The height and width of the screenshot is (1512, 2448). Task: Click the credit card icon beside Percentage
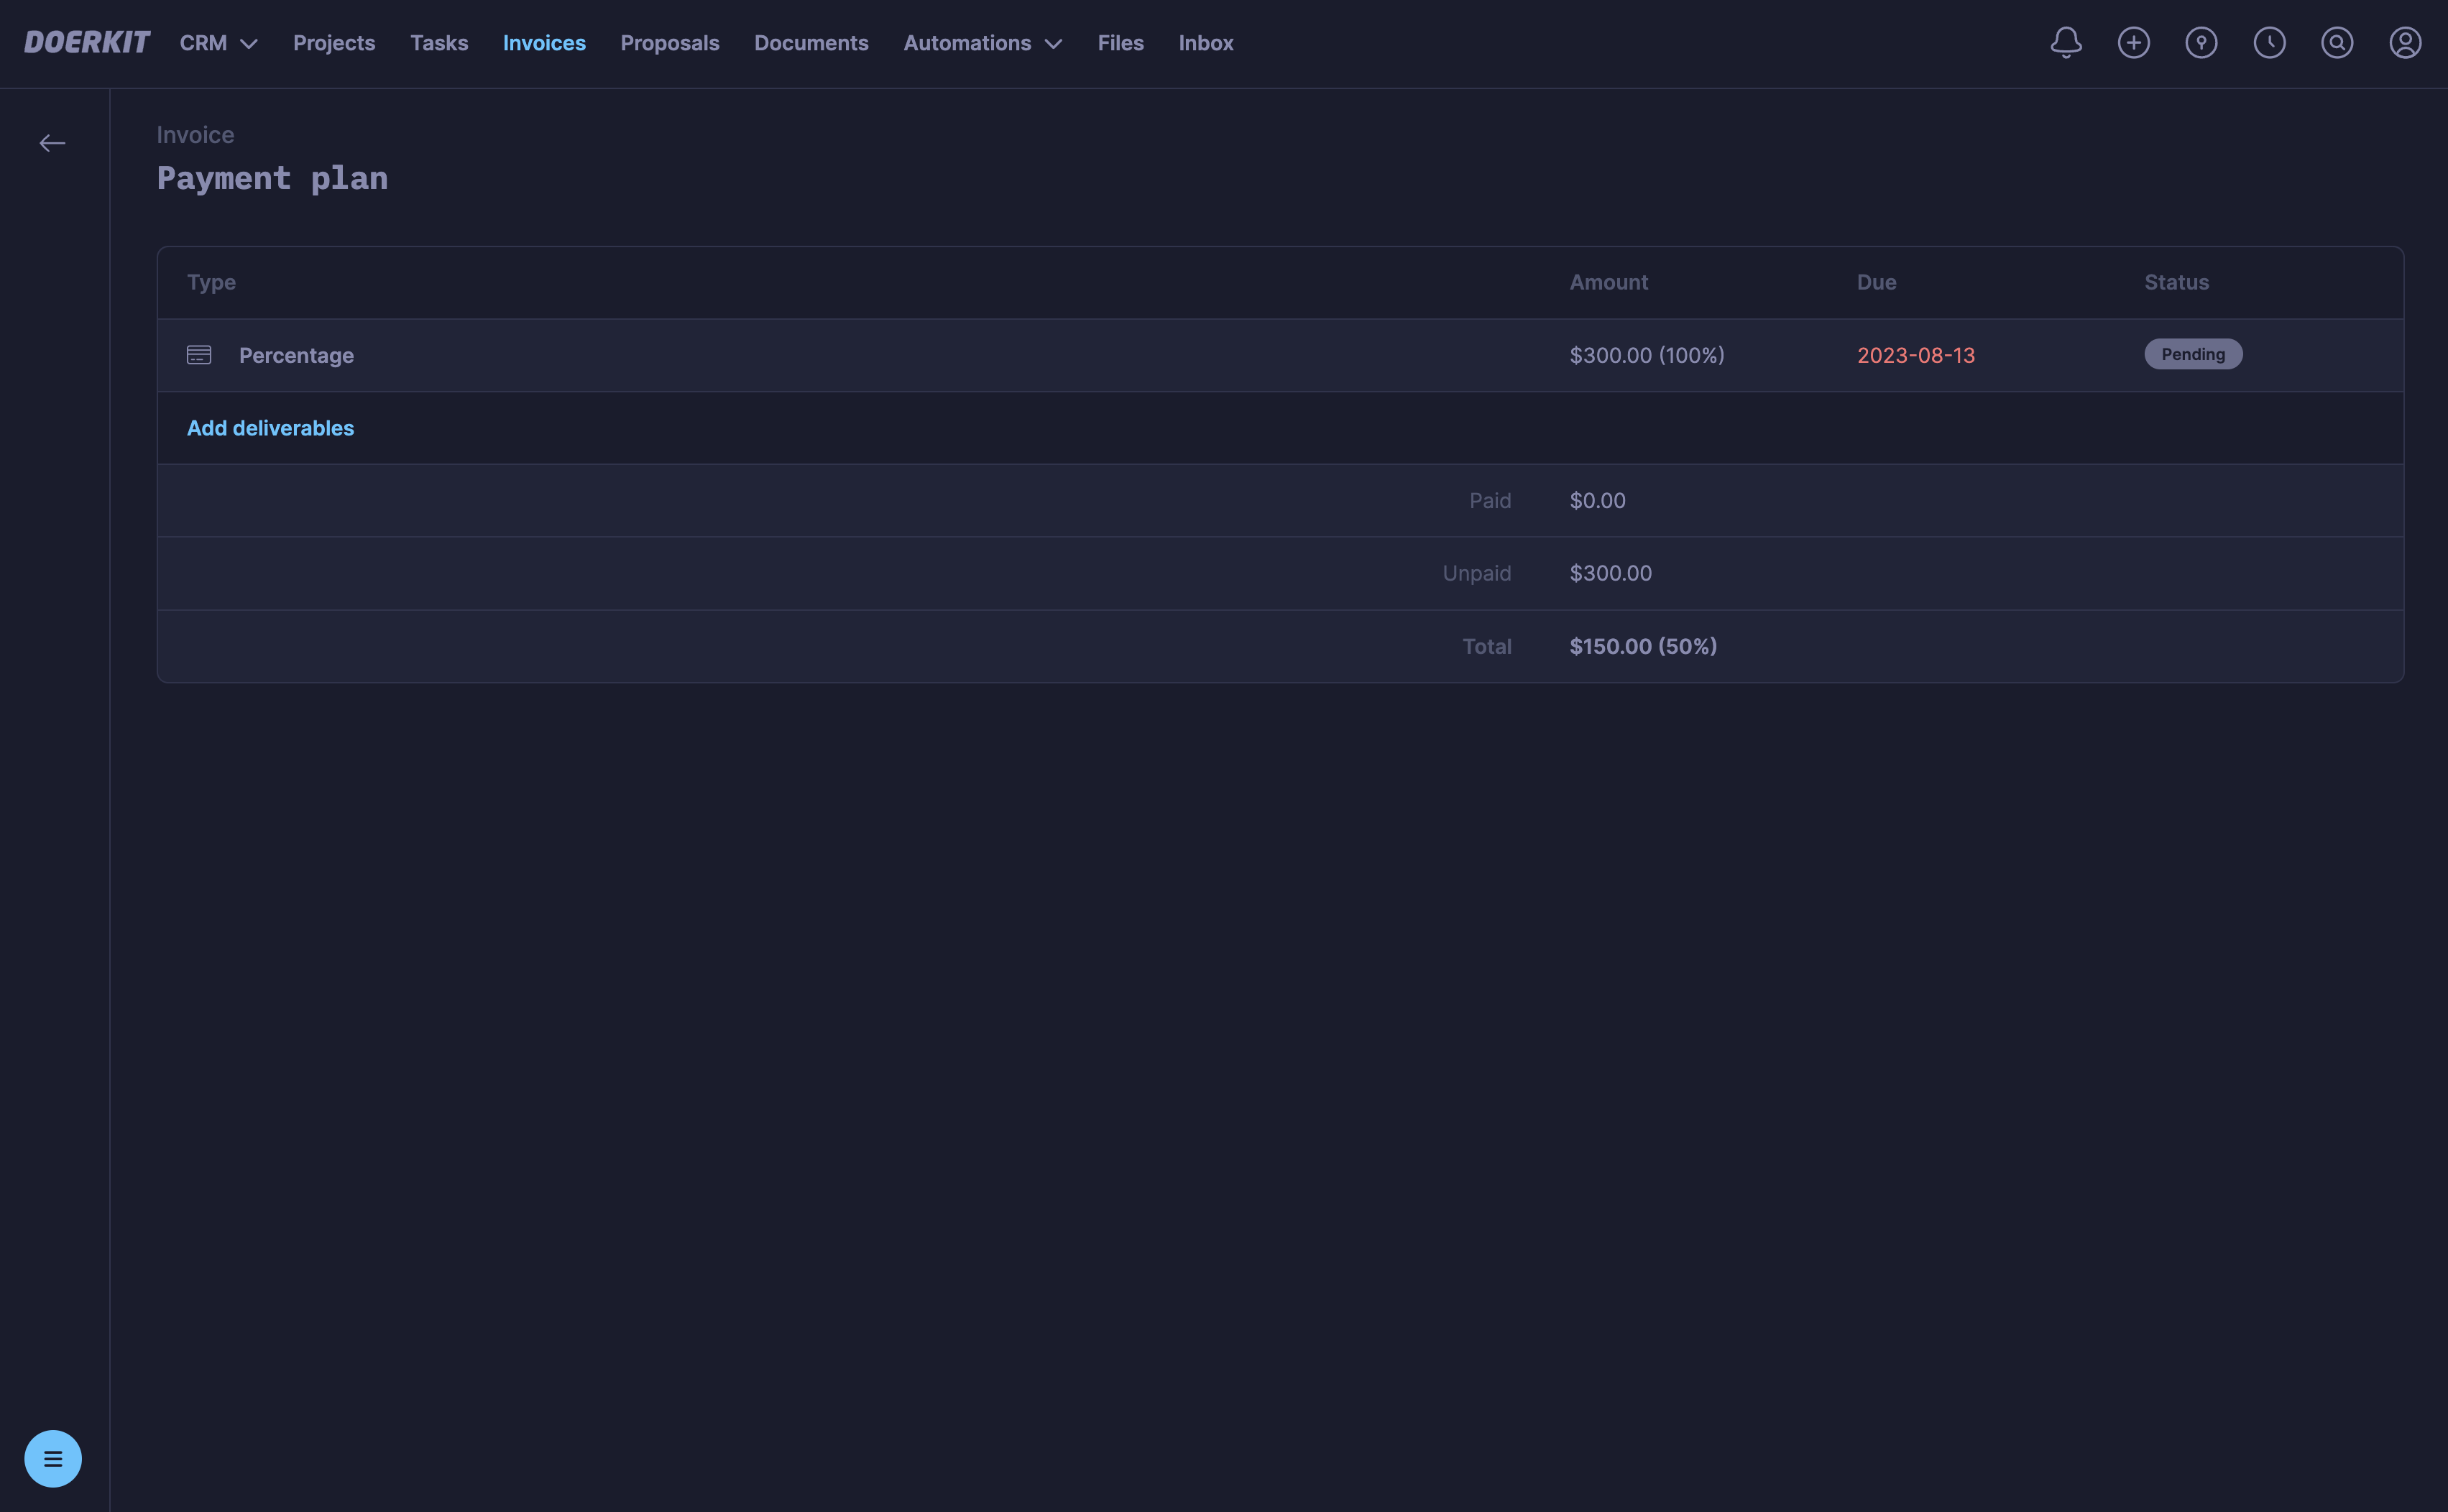pos(199,354)
